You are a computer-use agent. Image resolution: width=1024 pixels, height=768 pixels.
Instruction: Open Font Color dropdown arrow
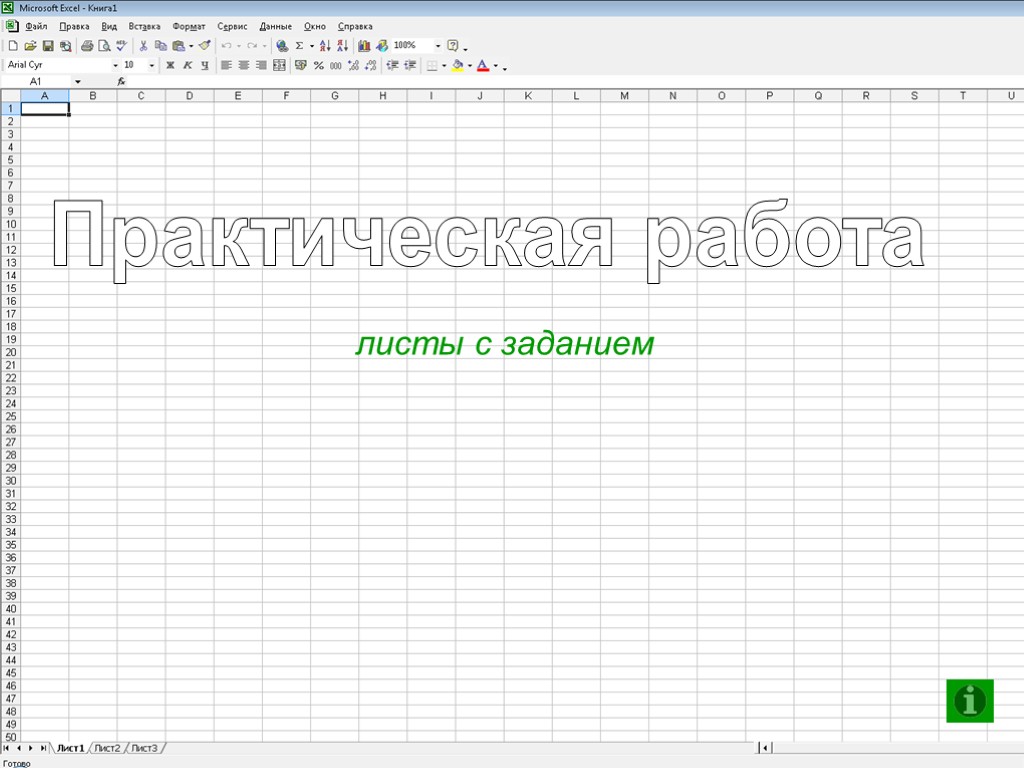pos(496,65)
